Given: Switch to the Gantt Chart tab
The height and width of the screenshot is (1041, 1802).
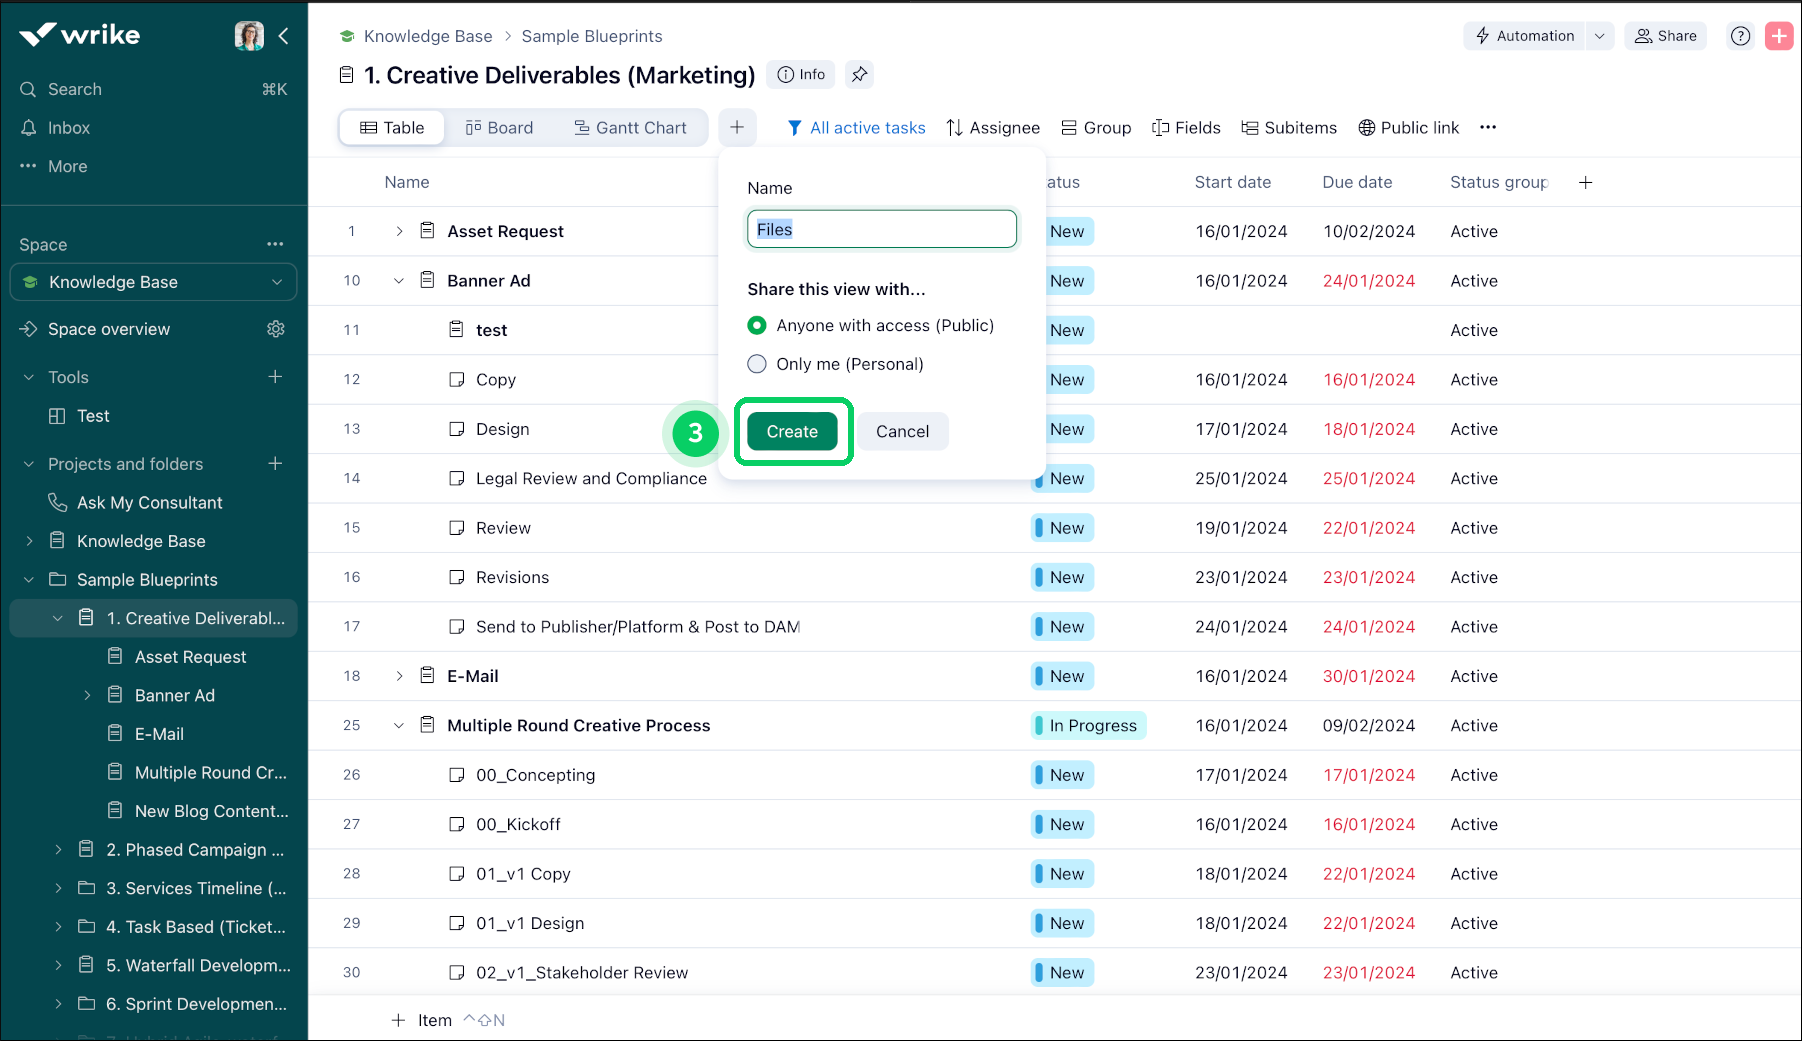Looking at the screenshot, I should pyautogui.click(x=630, y=127).
